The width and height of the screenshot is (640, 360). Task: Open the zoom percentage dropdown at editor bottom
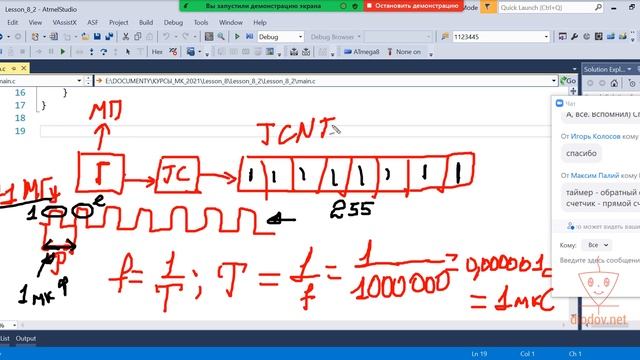[x=14, y=325]
